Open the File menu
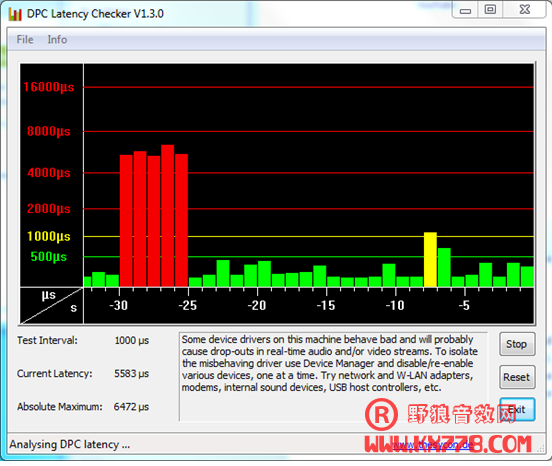The image size is (552, 466). pyautogui.click(x=25, y=39)
